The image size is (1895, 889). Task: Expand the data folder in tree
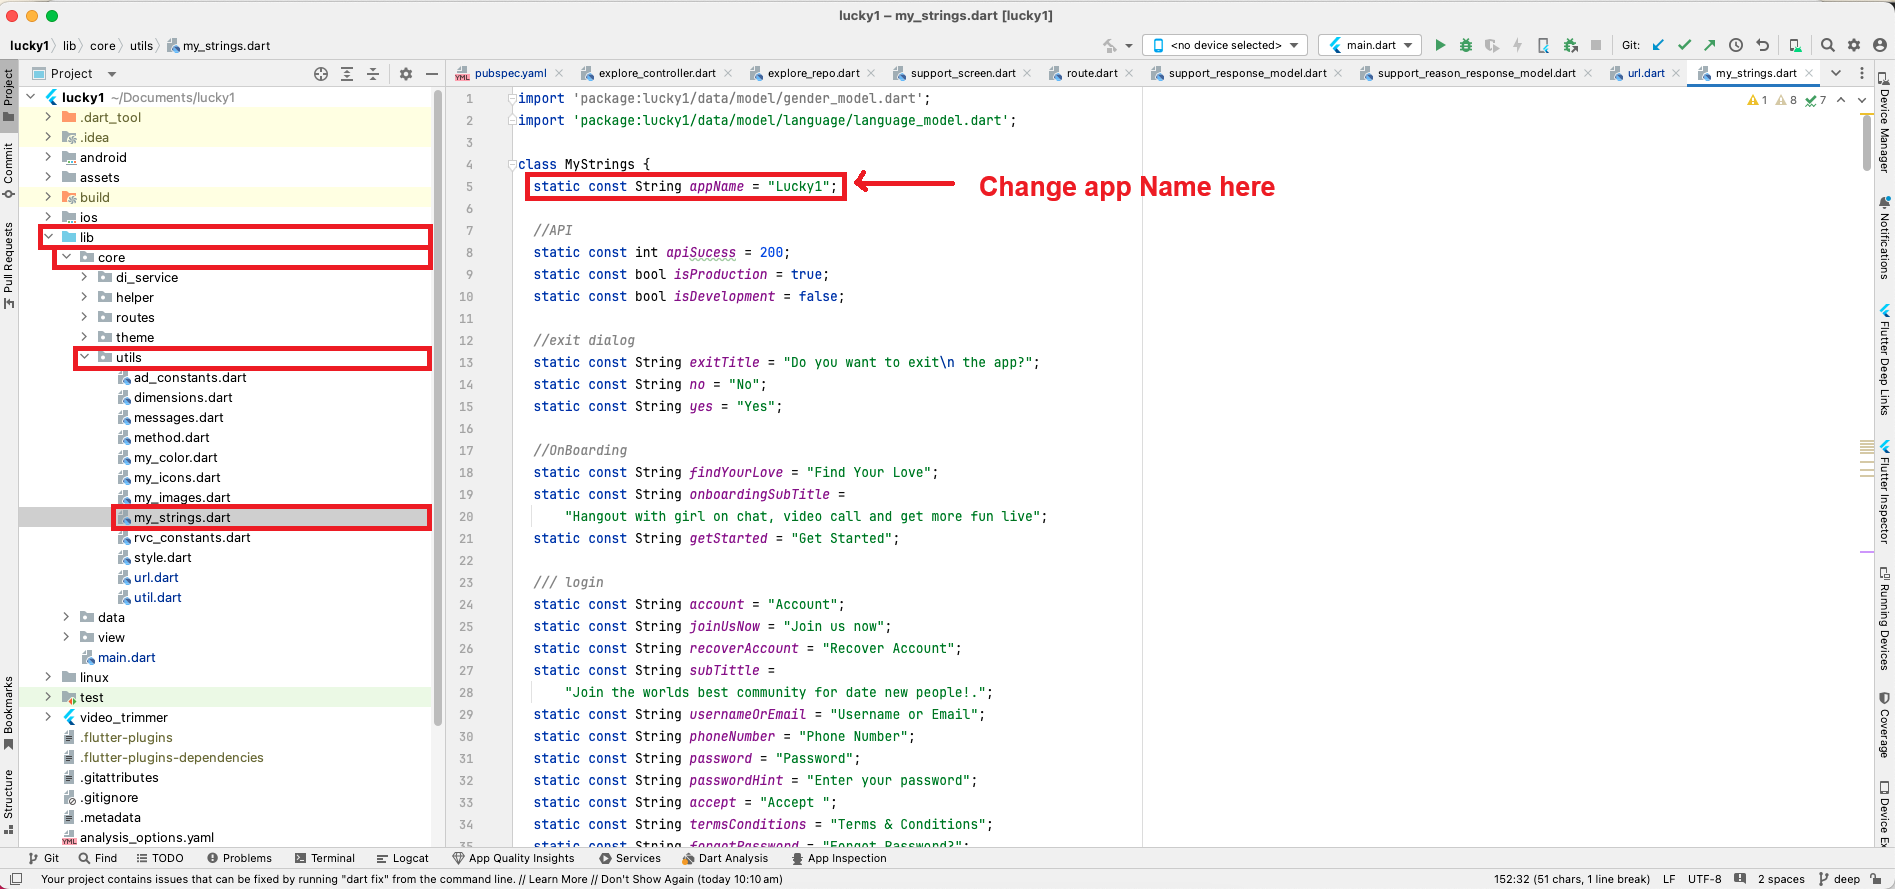(x=67, y=617)
